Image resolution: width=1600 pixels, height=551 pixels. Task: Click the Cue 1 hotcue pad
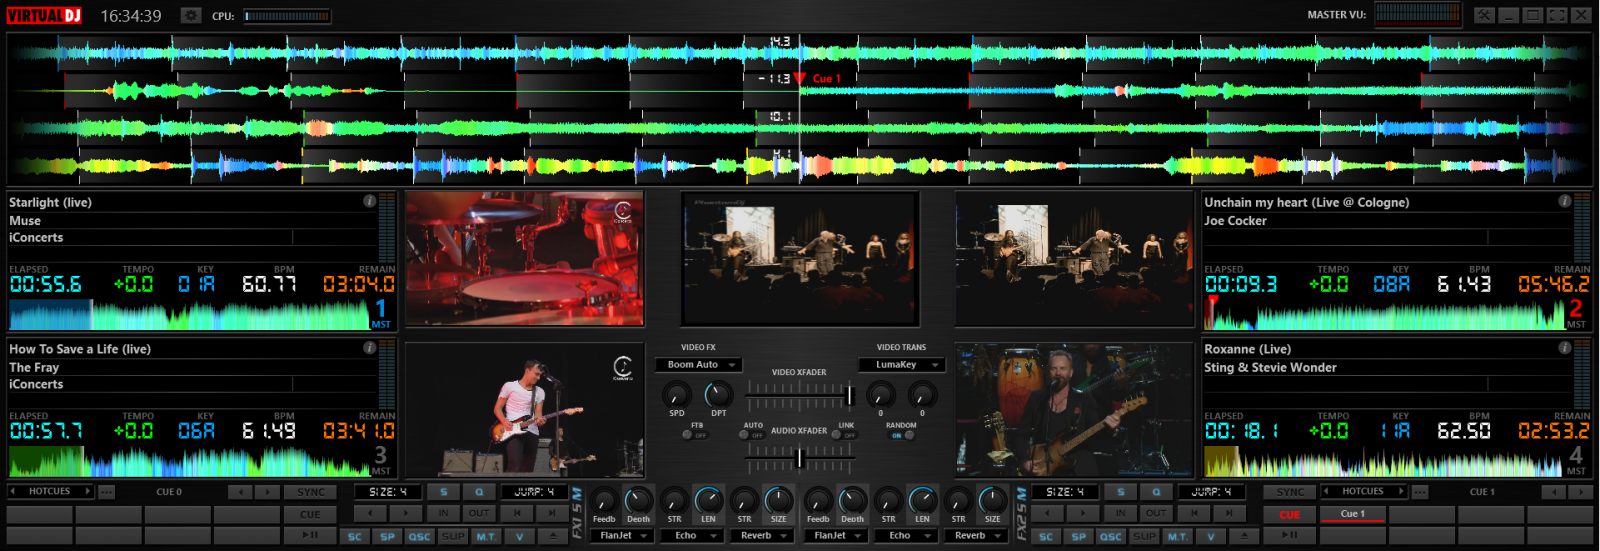(x=1353, y=514)
